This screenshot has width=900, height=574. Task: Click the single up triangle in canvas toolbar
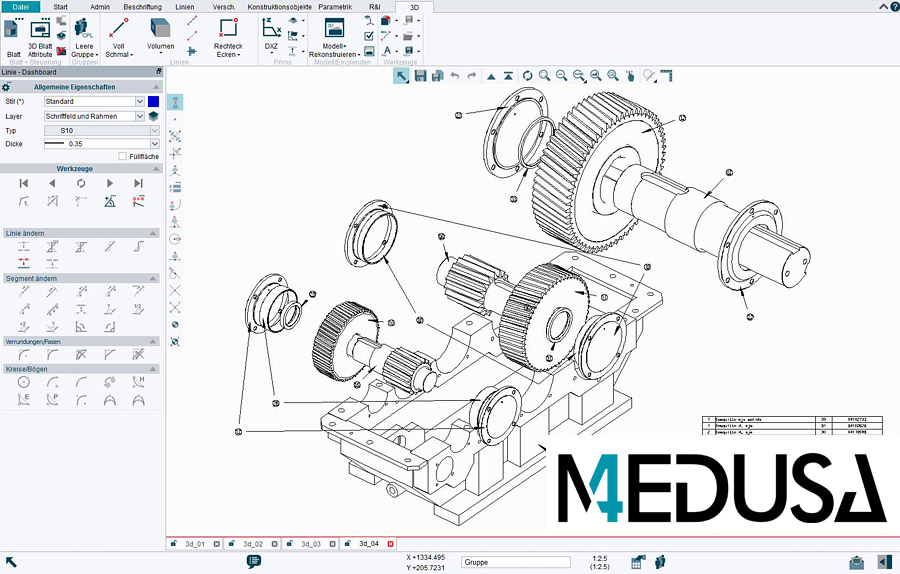tap(491, 76)
